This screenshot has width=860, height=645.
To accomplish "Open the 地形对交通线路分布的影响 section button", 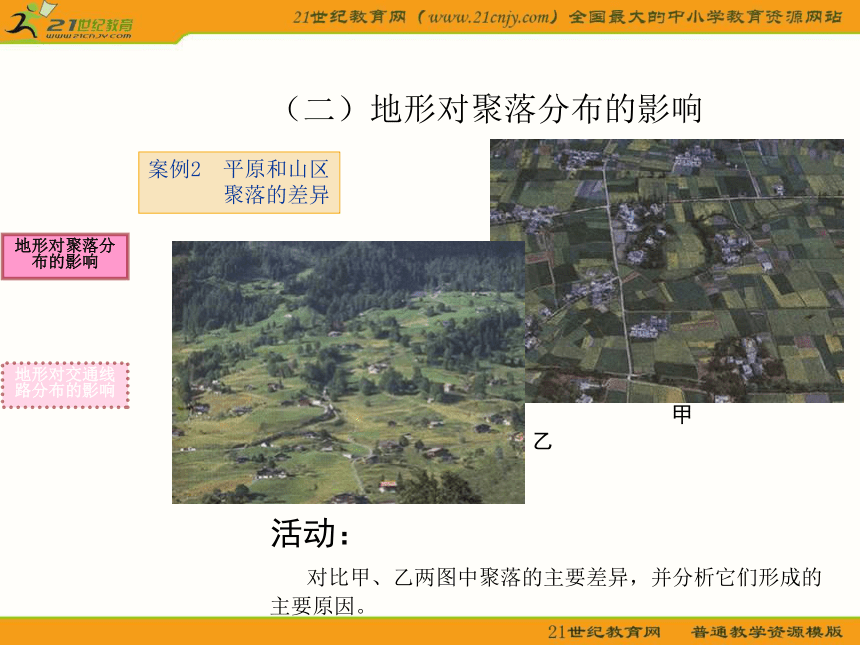I will pos(65,385).
